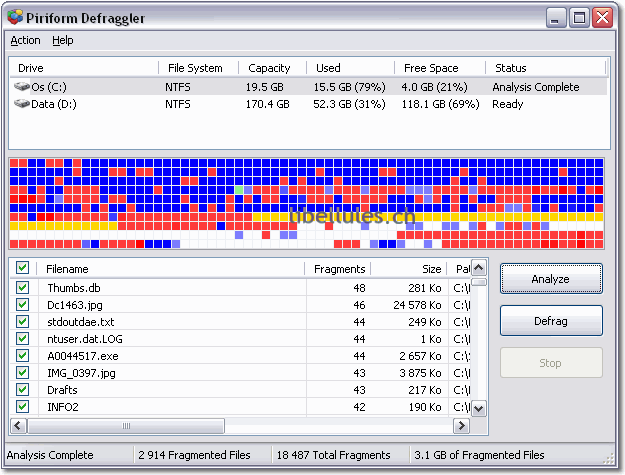Sort by the Used column header
The image size is (625, 475).
click(350, 68)
